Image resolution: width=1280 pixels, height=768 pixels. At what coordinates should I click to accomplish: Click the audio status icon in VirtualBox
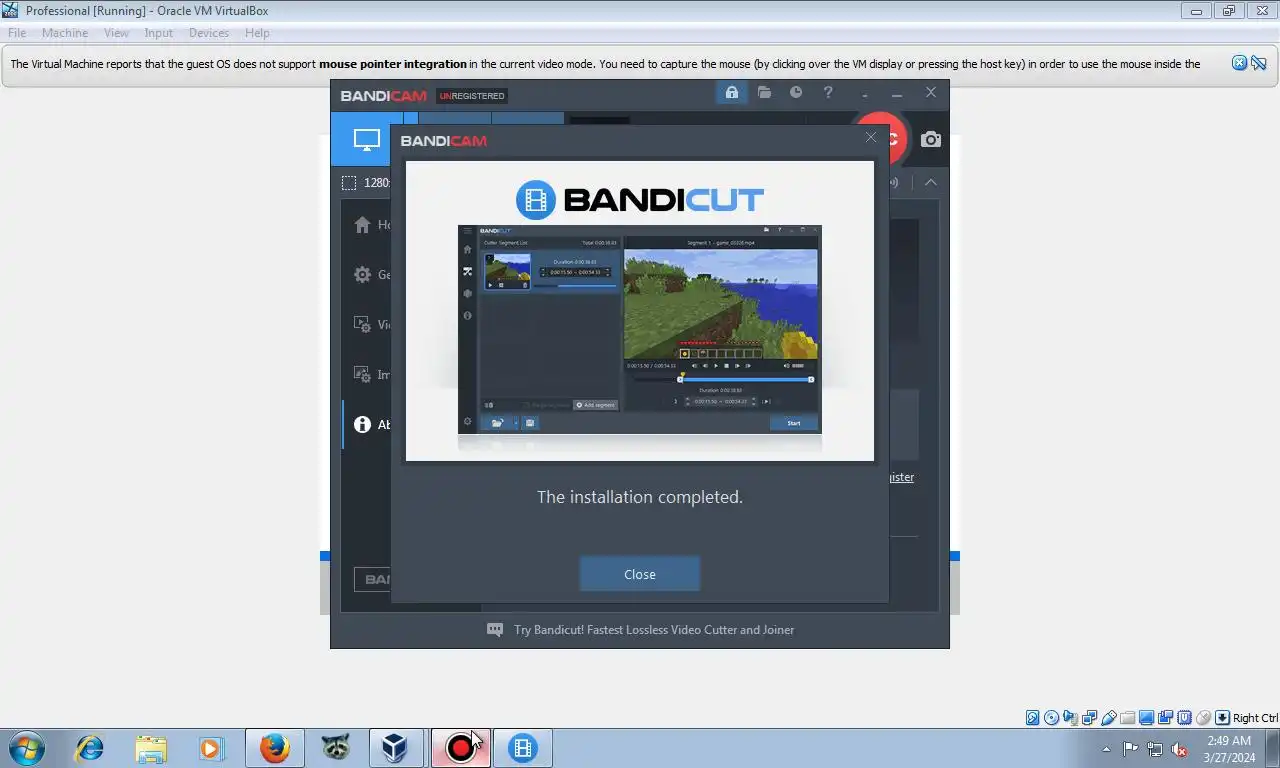[1071, 718]
